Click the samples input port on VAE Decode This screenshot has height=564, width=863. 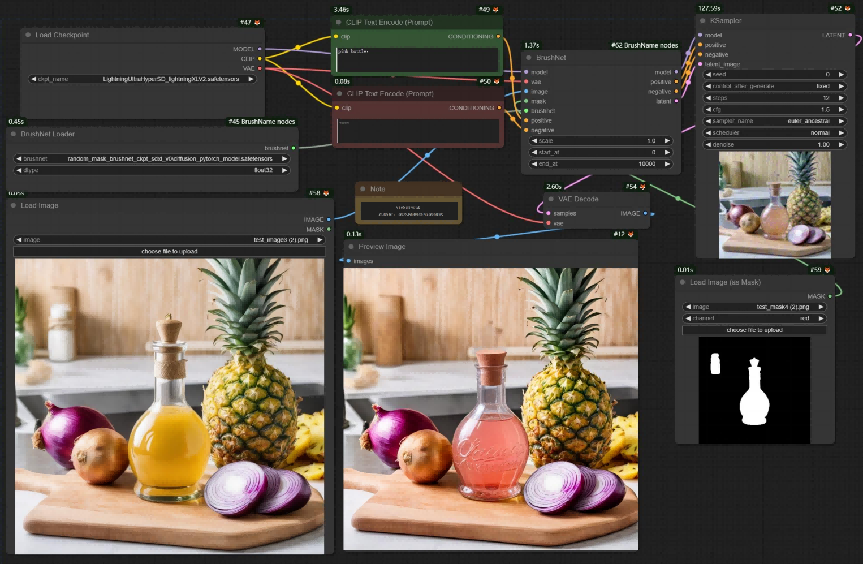[548, 213]
